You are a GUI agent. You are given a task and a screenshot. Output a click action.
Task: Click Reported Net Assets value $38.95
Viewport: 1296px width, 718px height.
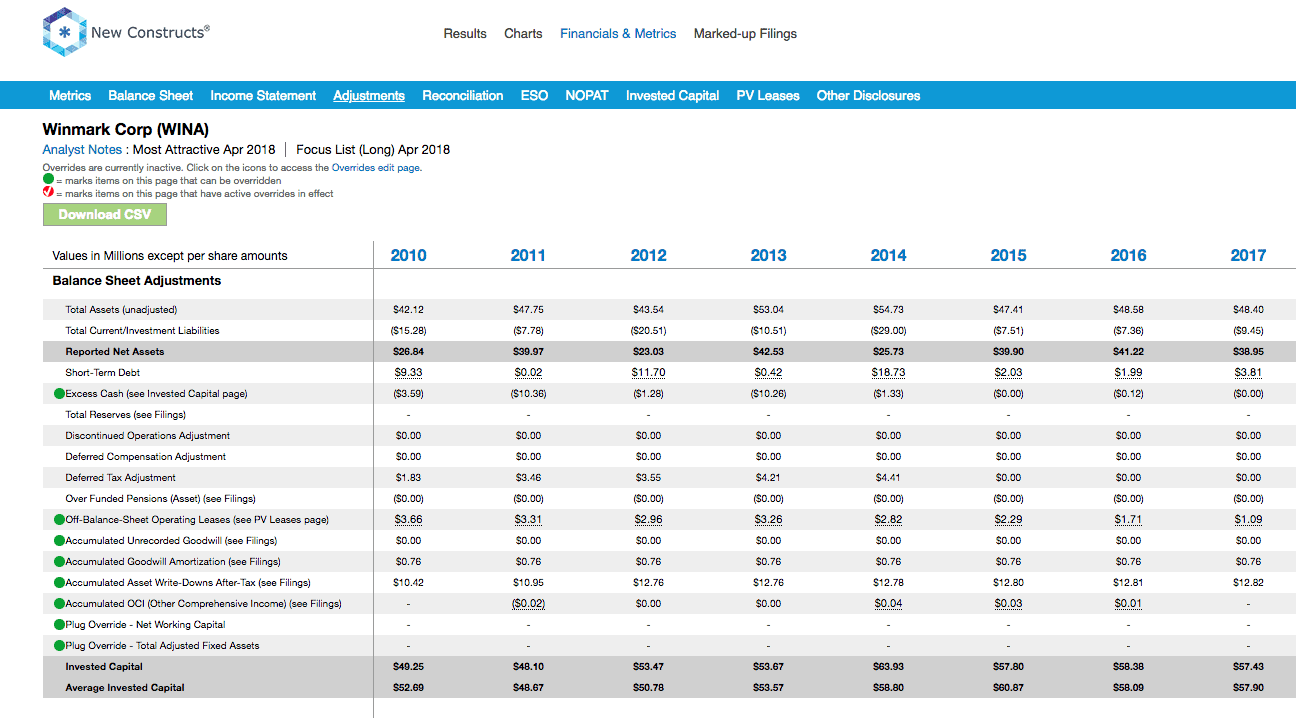(1248, 352)
